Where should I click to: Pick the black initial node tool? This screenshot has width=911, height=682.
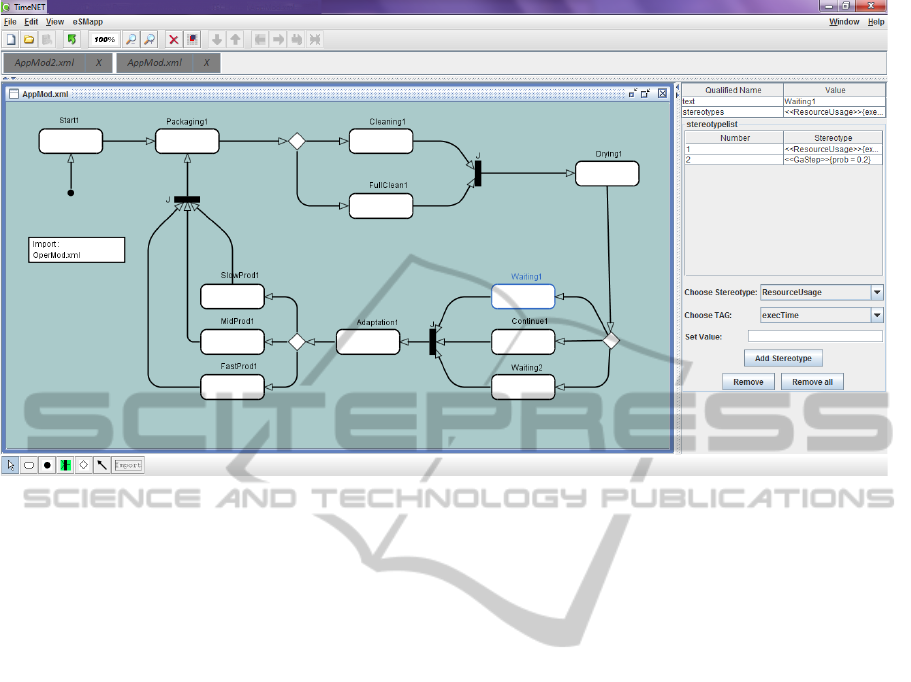47,465
